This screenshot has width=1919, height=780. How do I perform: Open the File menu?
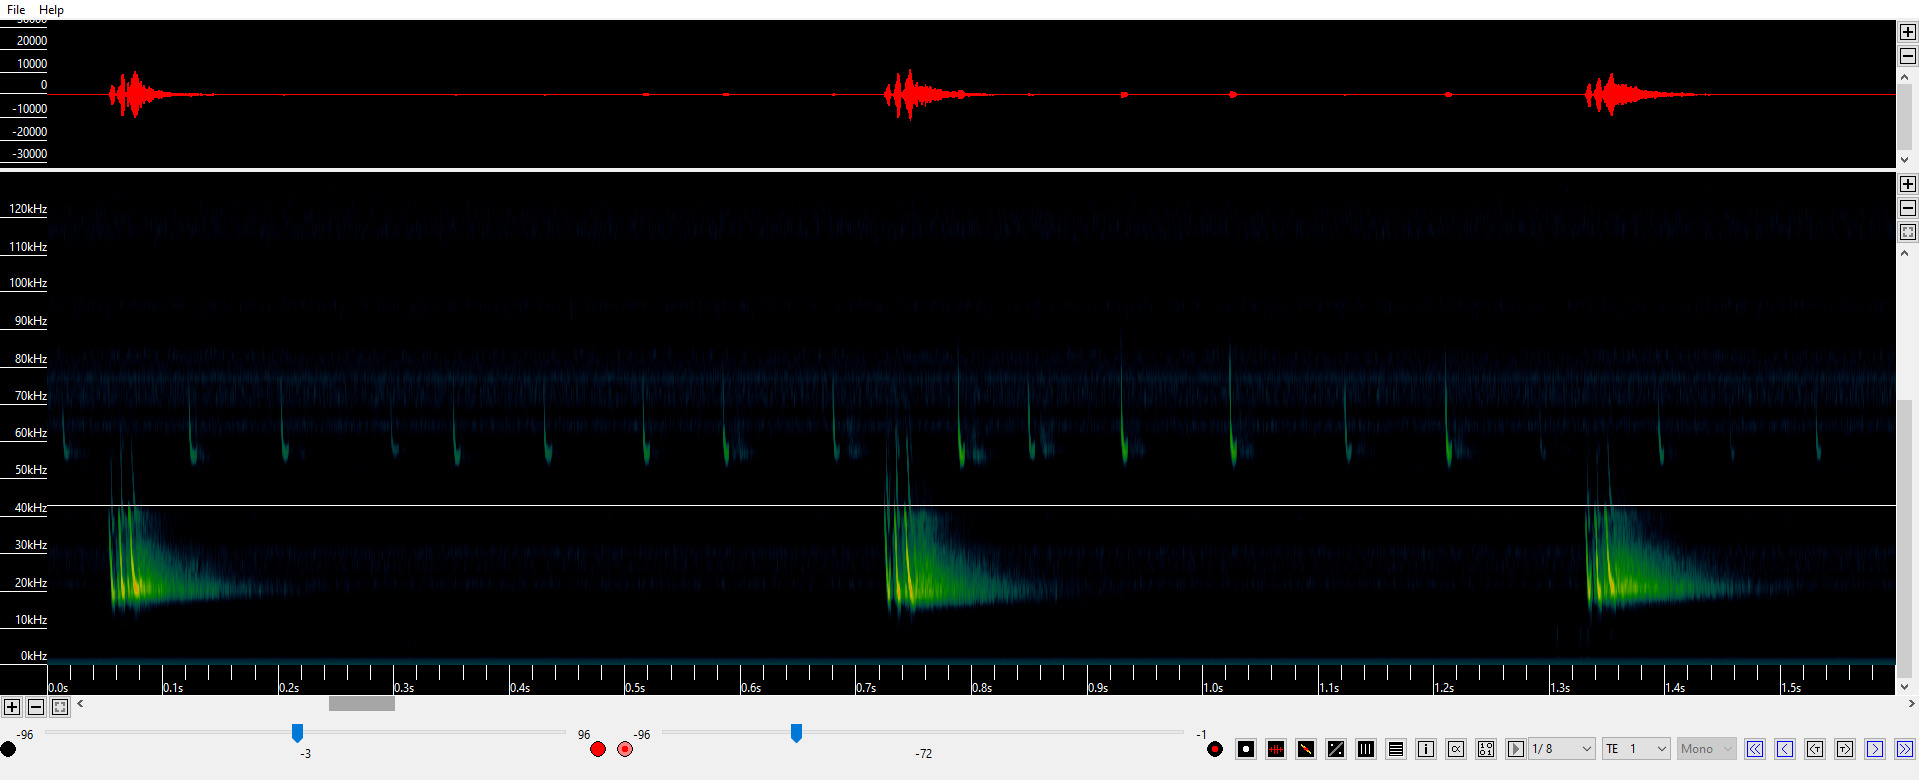click(x=16, y=10)
